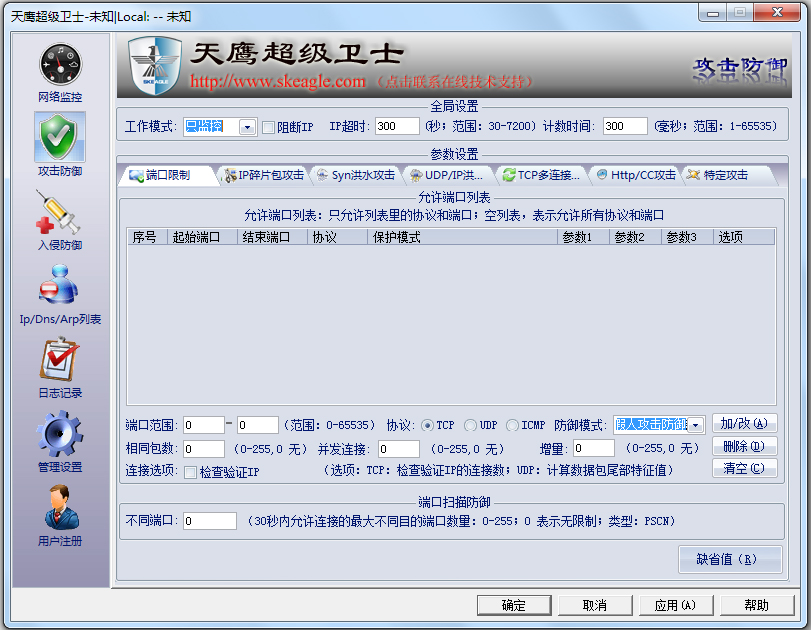
Task: Click the 端口限制 tab icon
Action: (137, 175)
